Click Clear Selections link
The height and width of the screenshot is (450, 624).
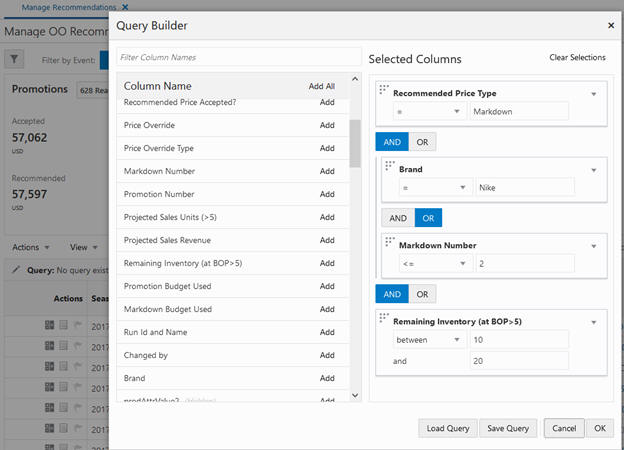pyautogui.click(x=577, y=57)
